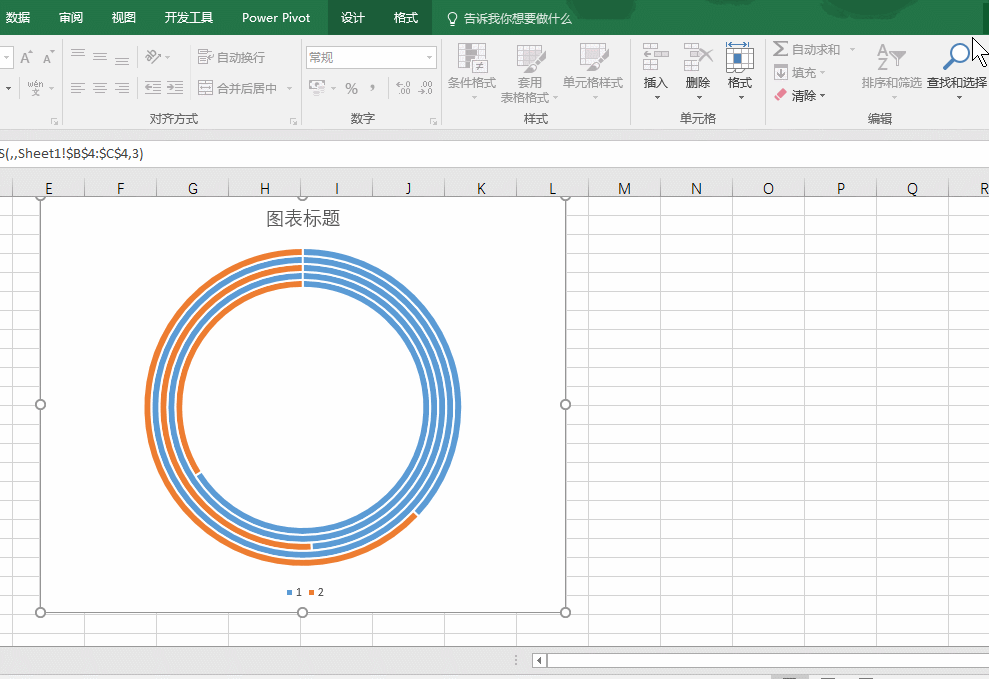Align text to the right
The width and height of the screenshot is (989, 679).
(x=122, y=88)
